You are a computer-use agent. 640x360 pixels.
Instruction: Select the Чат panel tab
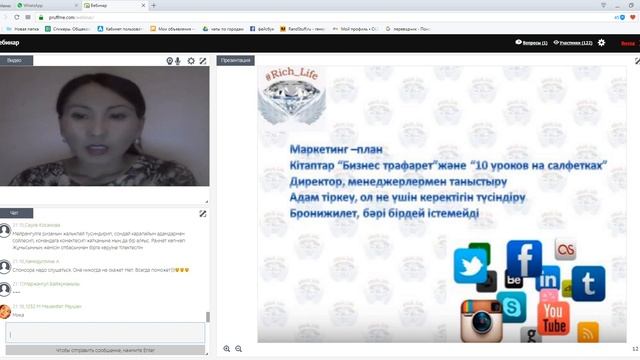pos(16,213)
